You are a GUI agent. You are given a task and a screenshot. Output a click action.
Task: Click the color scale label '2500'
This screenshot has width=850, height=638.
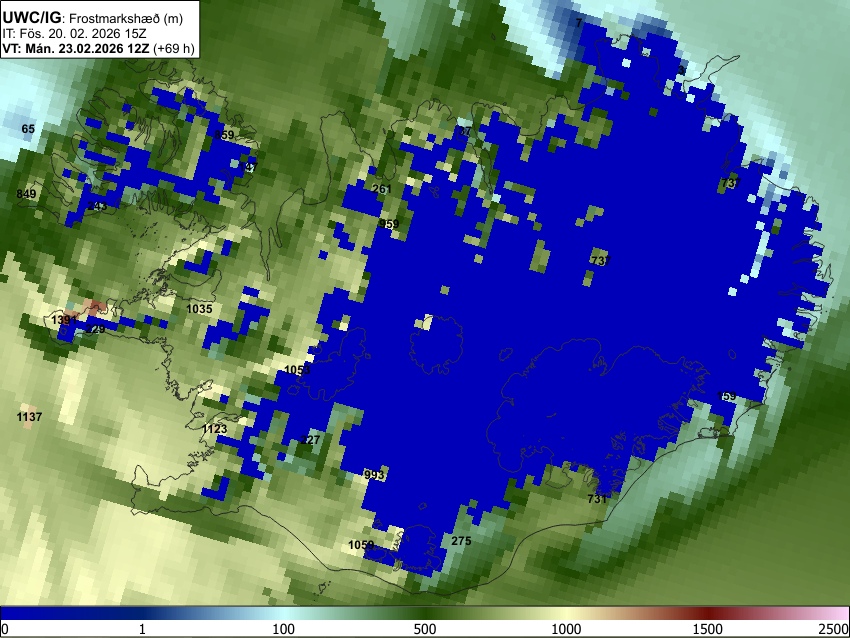[835, 629]
